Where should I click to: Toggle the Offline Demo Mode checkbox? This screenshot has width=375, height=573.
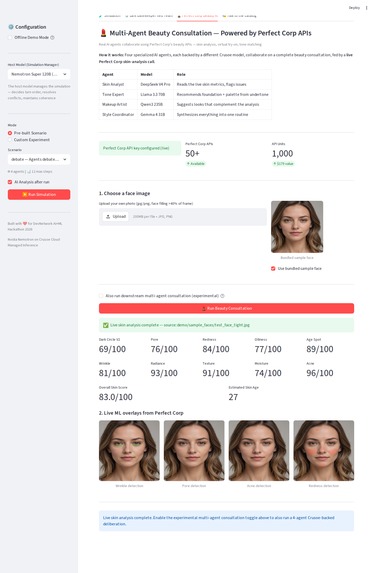pyautogui.click(x=10, y=38)
